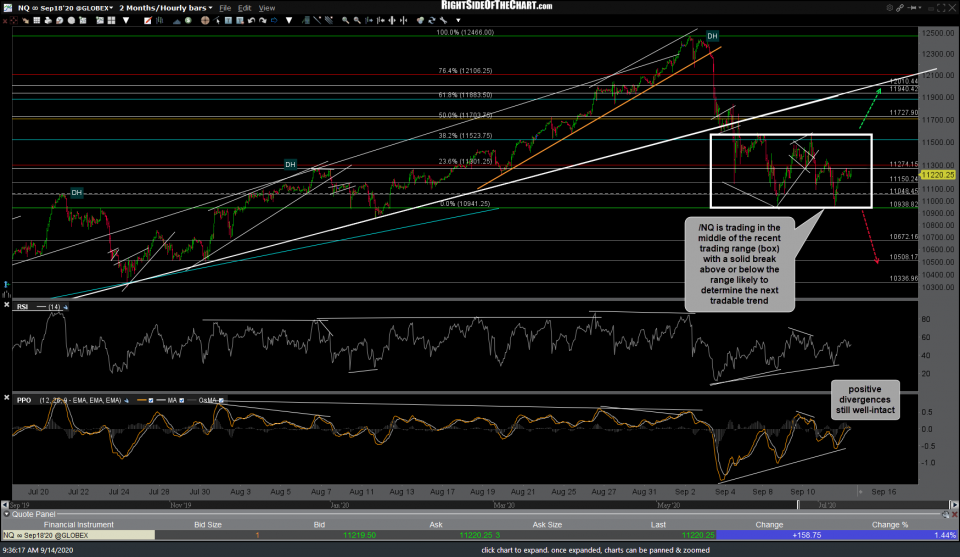
Task: Click the Quote Panel settings icon at right
Action: click(x=945, y=515)
